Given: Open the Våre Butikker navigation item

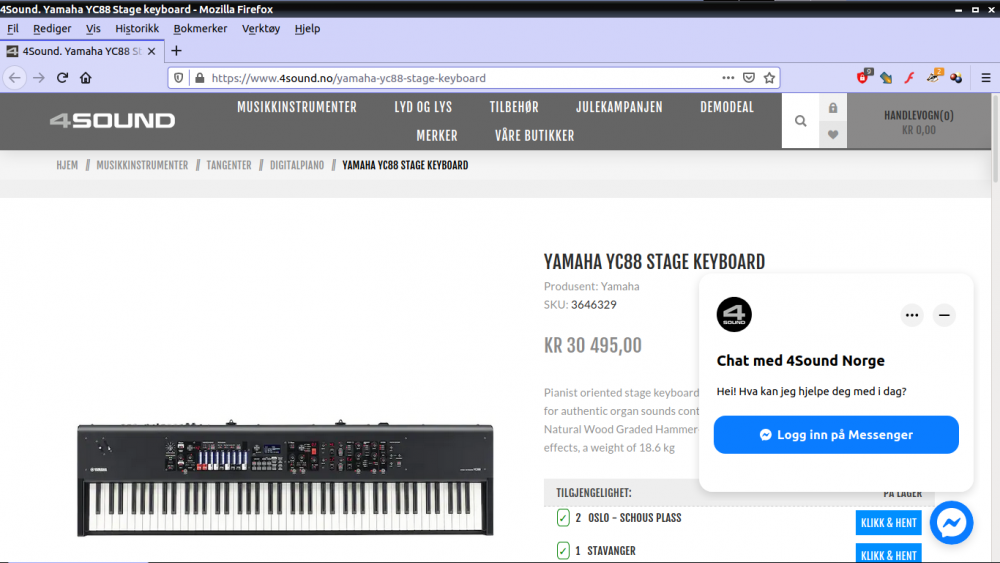Looking at the screenshot, I should tap(534, 136).
